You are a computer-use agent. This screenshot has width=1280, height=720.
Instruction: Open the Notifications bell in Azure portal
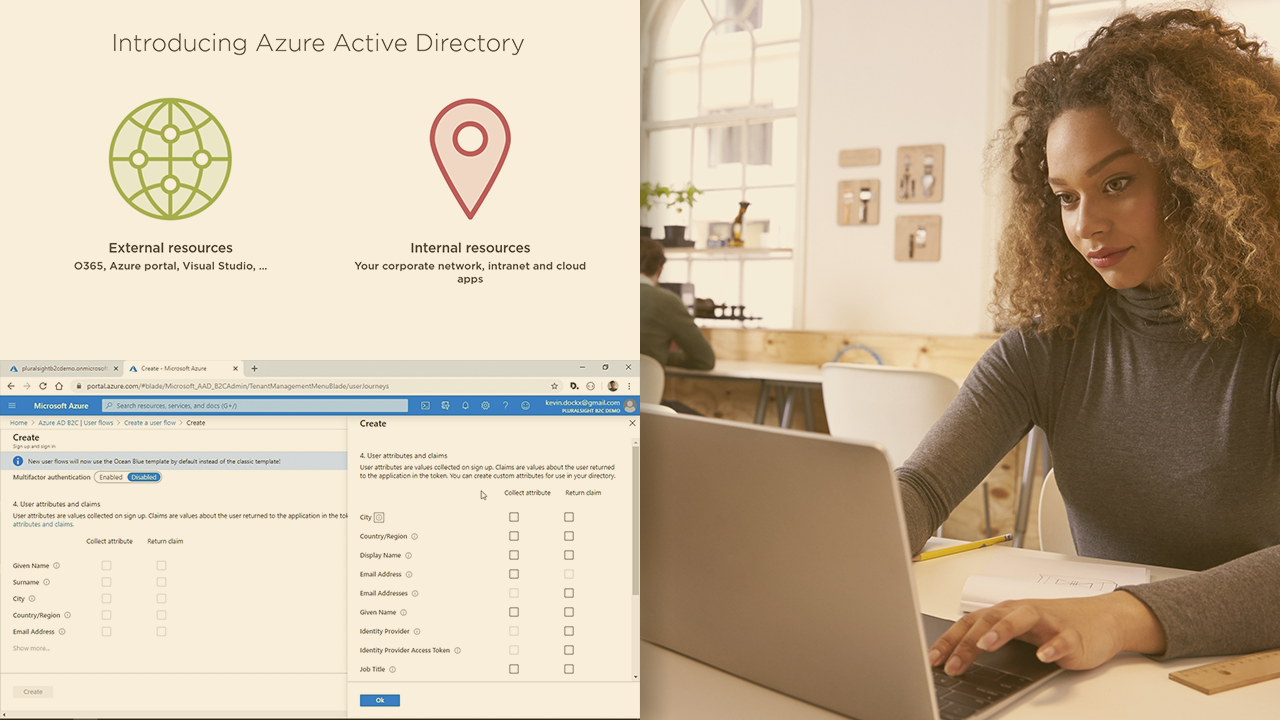coord(464,405)
